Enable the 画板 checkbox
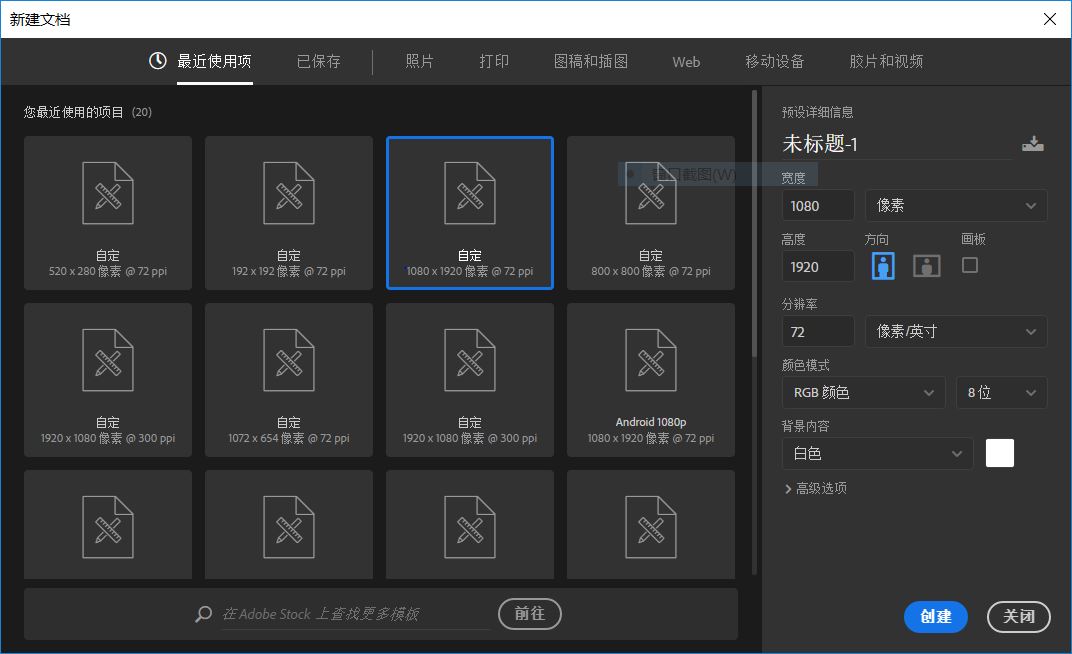The width and height of the screenshot is (1072, 654). pyautogui.click(x=969, y=265)
